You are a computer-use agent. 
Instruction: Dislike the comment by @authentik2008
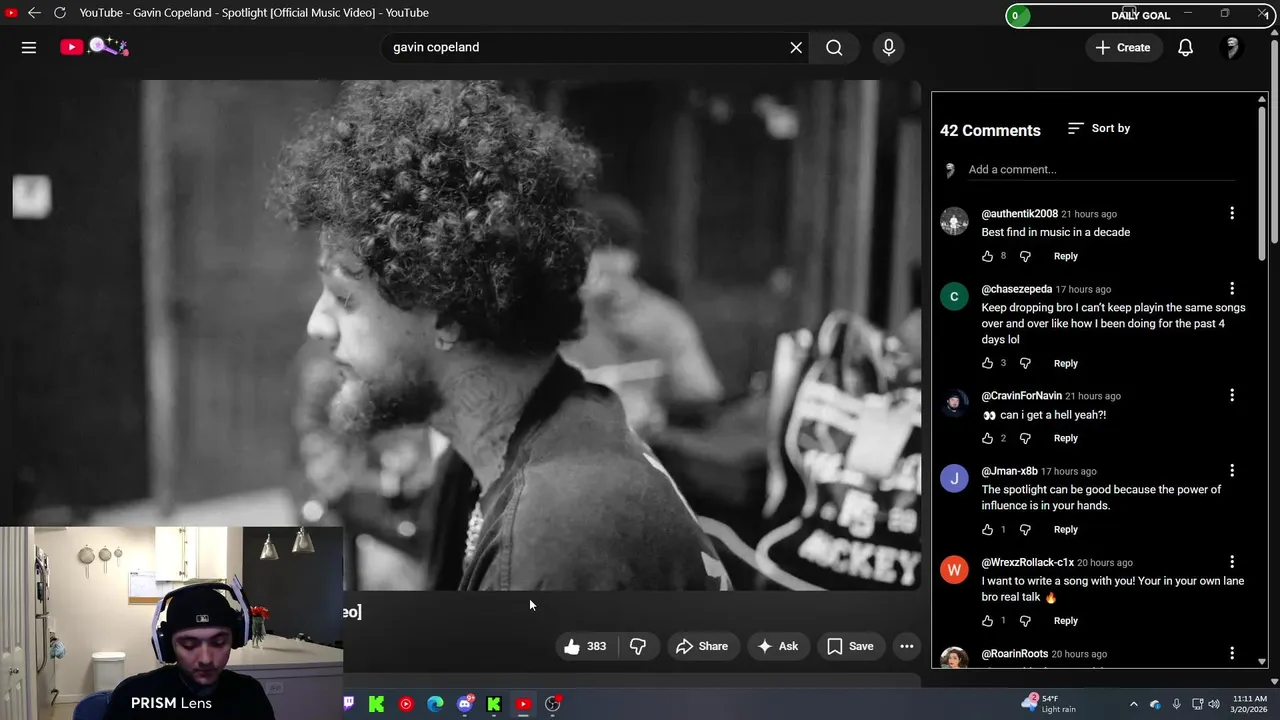[x=1025, y=256]
